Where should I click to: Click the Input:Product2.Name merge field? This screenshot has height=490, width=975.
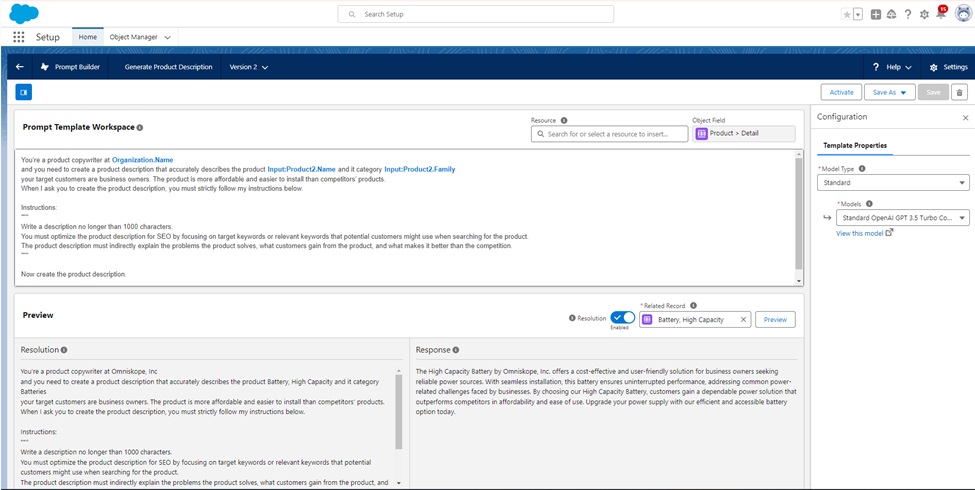(x=302, y=169)
